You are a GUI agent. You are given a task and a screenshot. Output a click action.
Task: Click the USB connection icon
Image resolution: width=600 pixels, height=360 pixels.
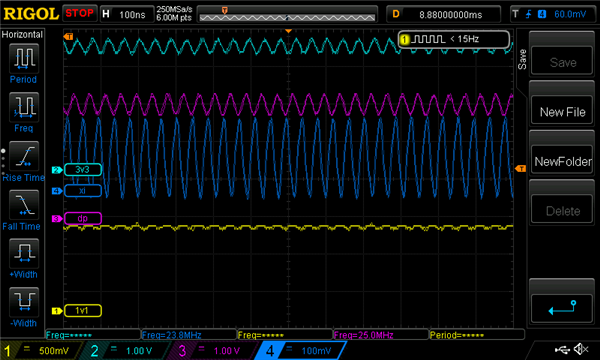point(562,349)
